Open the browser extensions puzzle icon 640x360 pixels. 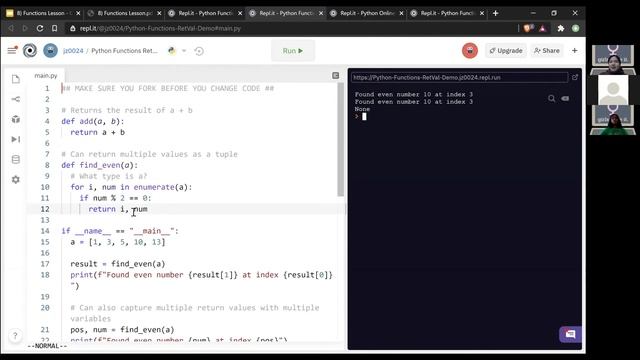point(561,28)
